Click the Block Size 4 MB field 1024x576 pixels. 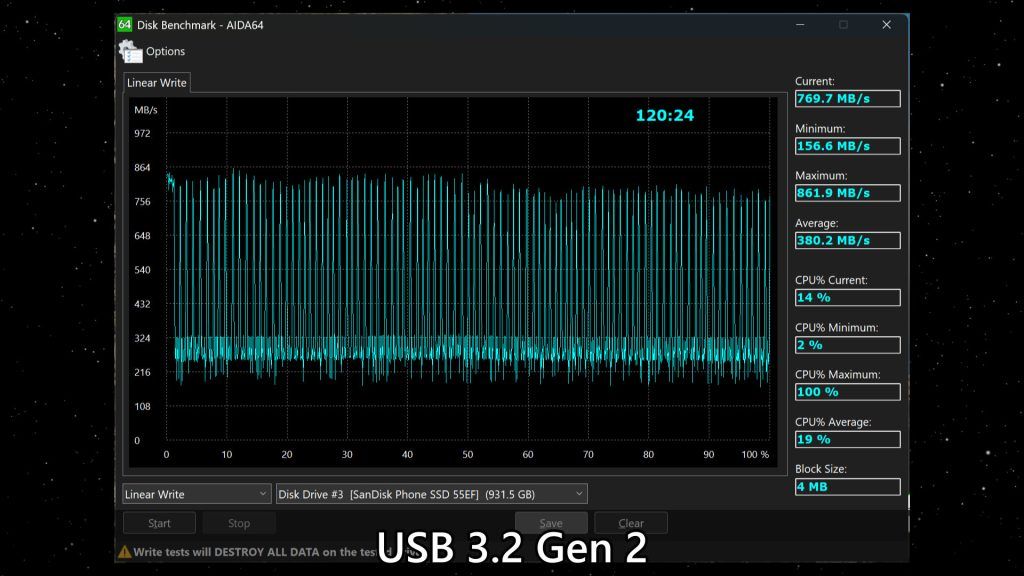(x=848, y=487)
